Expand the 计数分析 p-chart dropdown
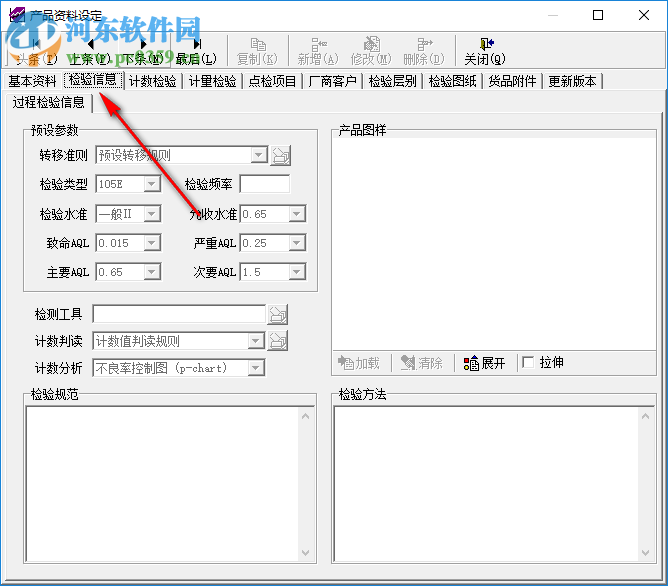This screenshot has width=668, height=586. [x=256, y=368]
